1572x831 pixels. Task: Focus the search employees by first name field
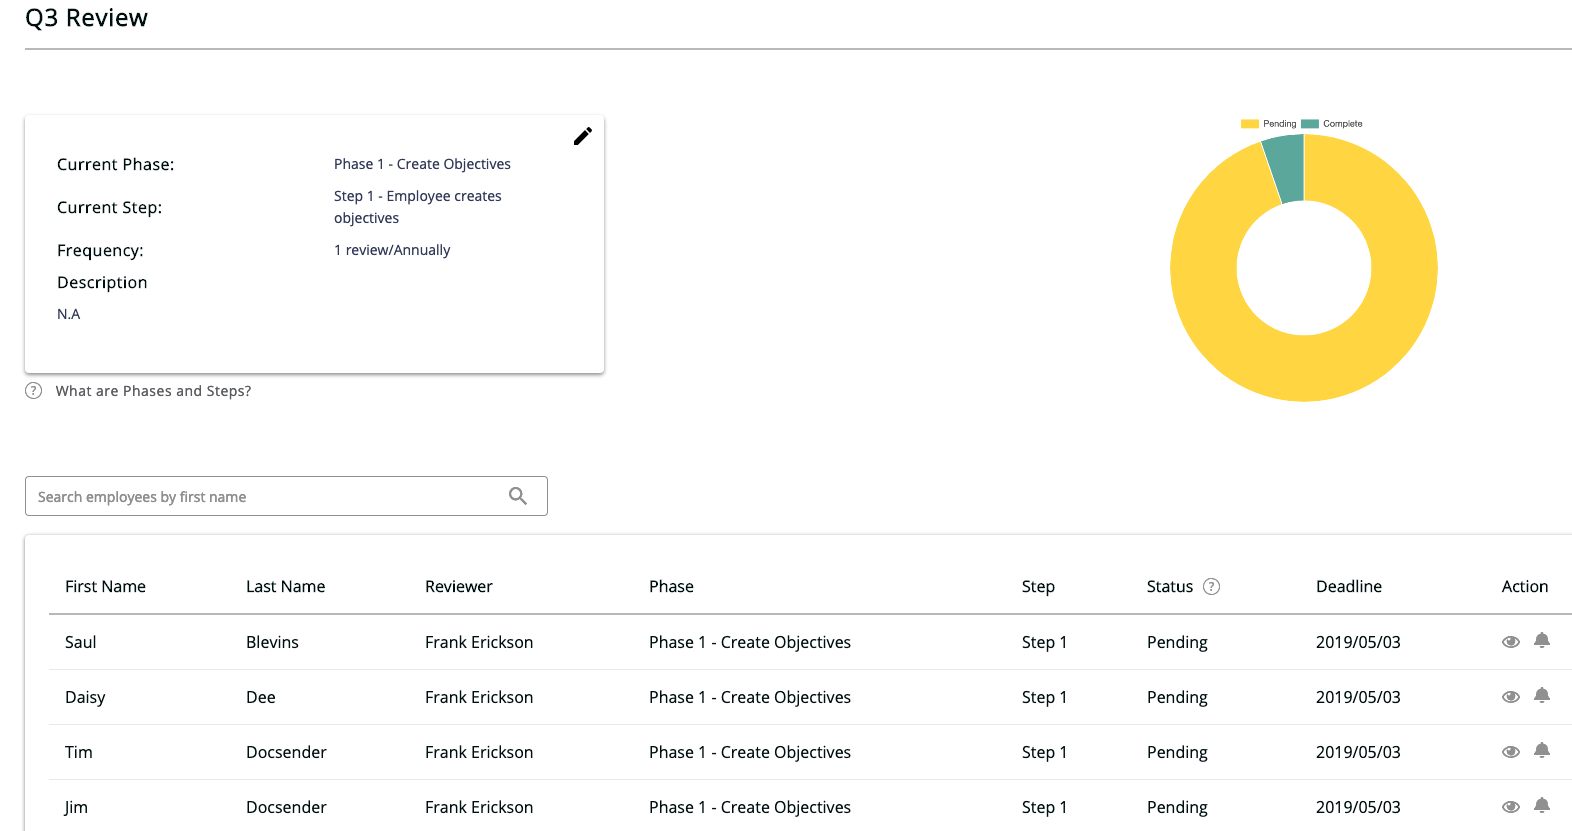click(x=286, y=496)
